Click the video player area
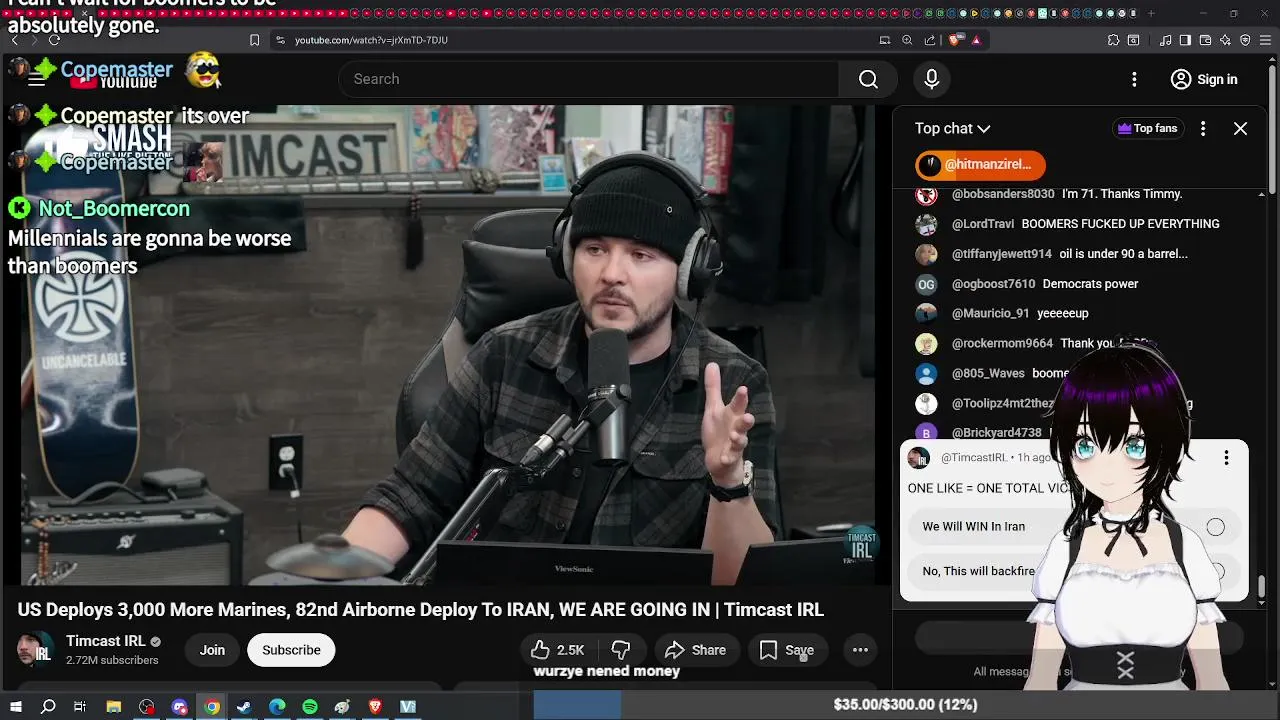 coord(446,345)
